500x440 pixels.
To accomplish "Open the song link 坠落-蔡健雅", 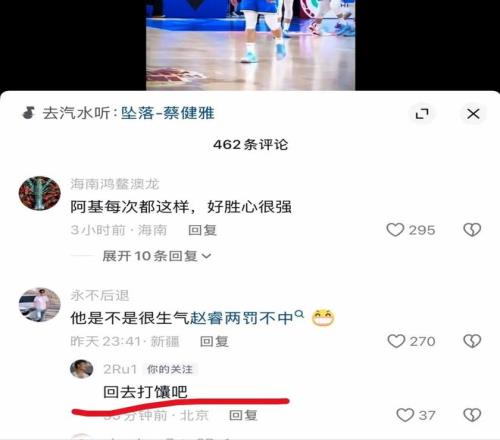I will click(167, 113).
